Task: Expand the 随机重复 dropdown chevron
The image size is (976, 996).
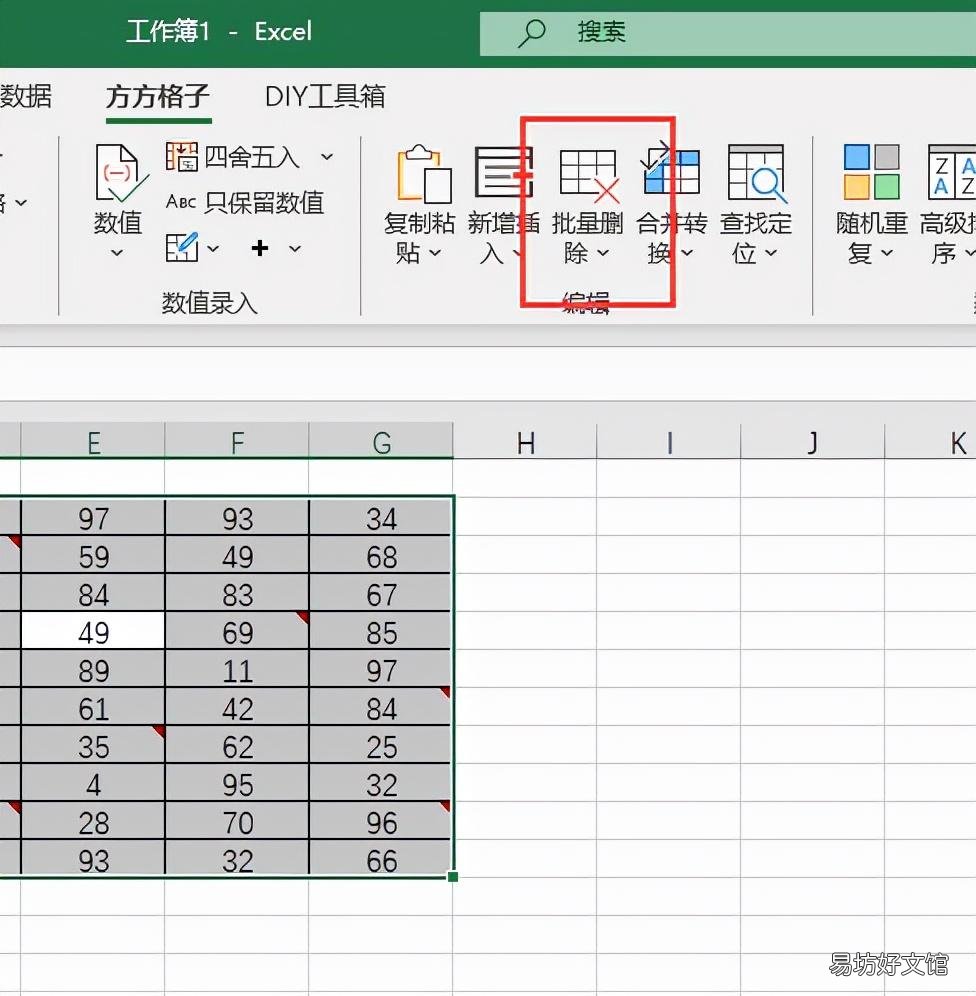Action: pyautogui.click(x=887, y=253)
